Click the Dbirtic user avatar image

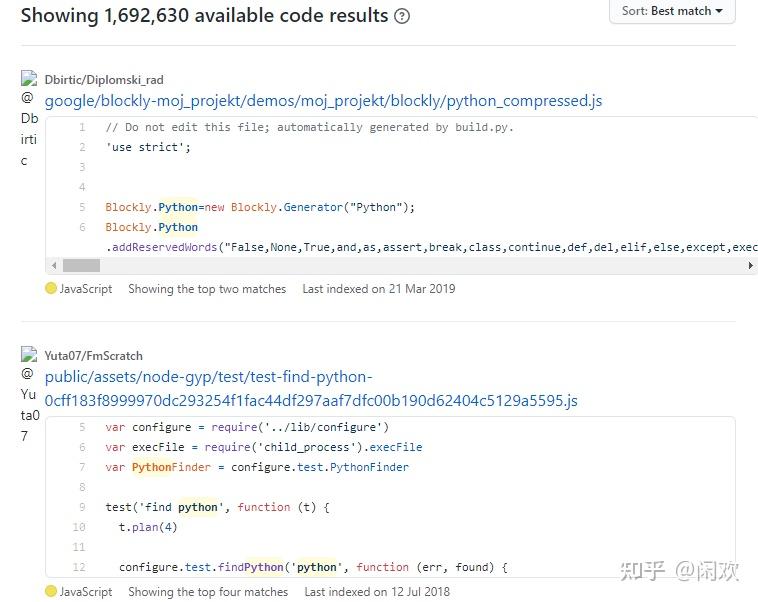[29, 79]
